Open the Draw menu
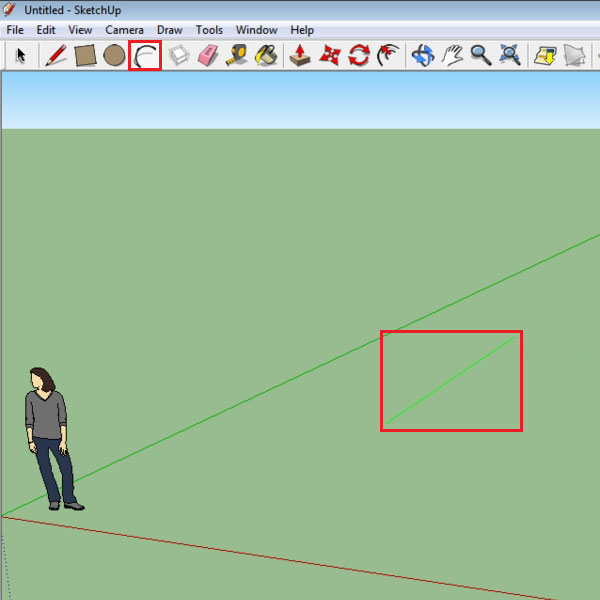This screenshot has height=600, width=600. (170, 30)
